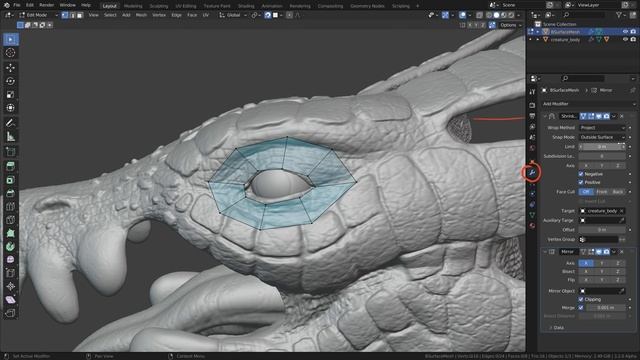Switch to edge select mode
Viewport: 640px width, 360px height.
tap(72, 15)
